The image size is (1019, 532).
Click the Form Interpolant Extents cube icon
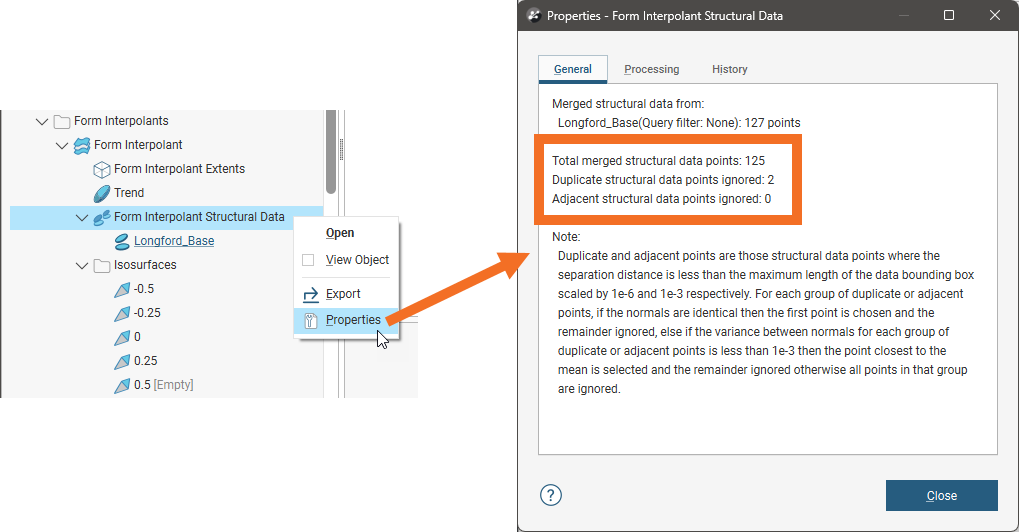(x=102, y=170)
